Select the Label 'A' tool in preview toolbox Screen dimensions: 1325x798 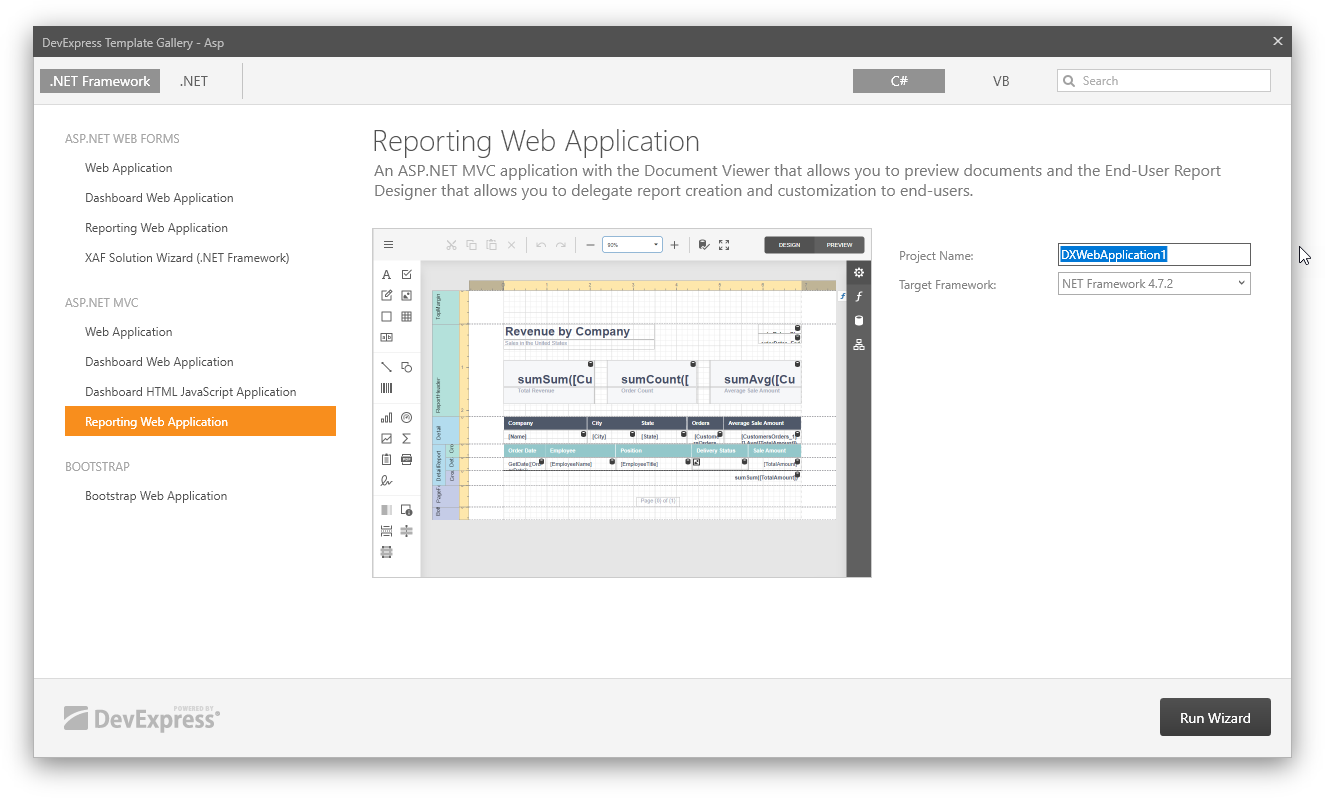tap(386, 275)
